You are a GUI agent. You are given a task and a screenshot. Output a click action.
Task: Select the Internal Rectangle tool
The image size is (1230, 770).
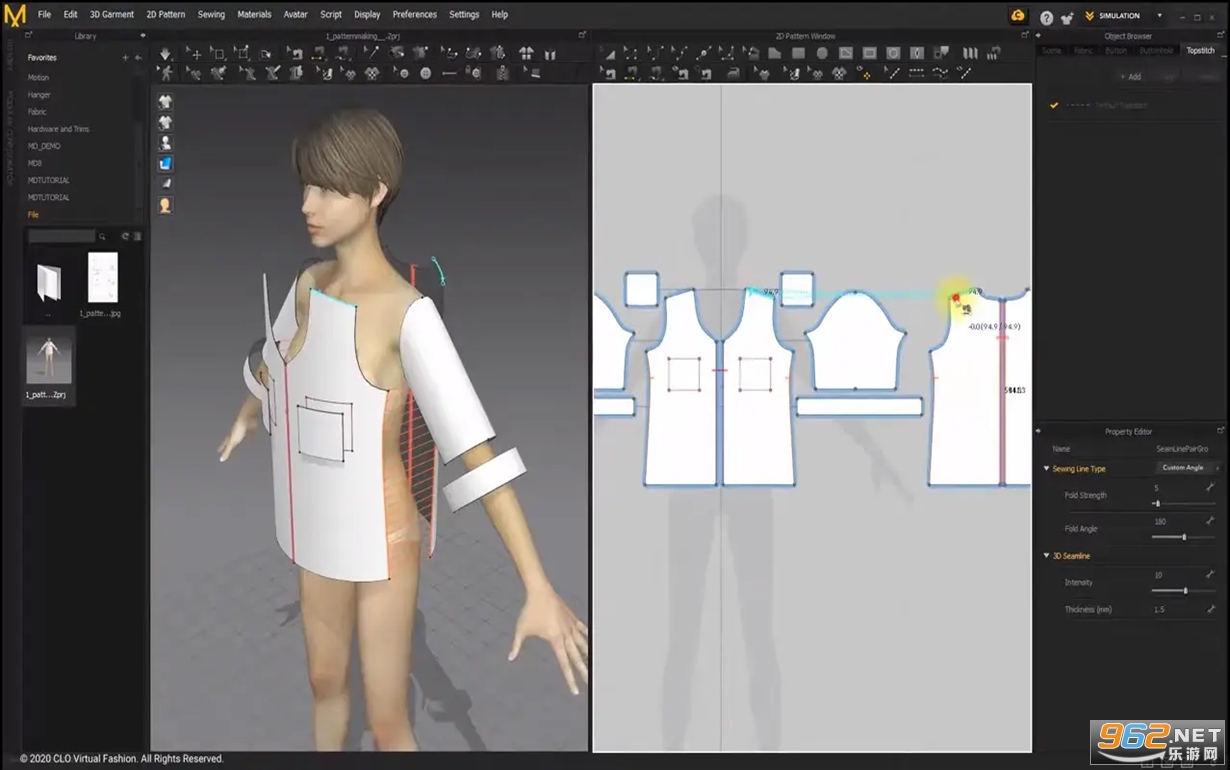[870, 54]
